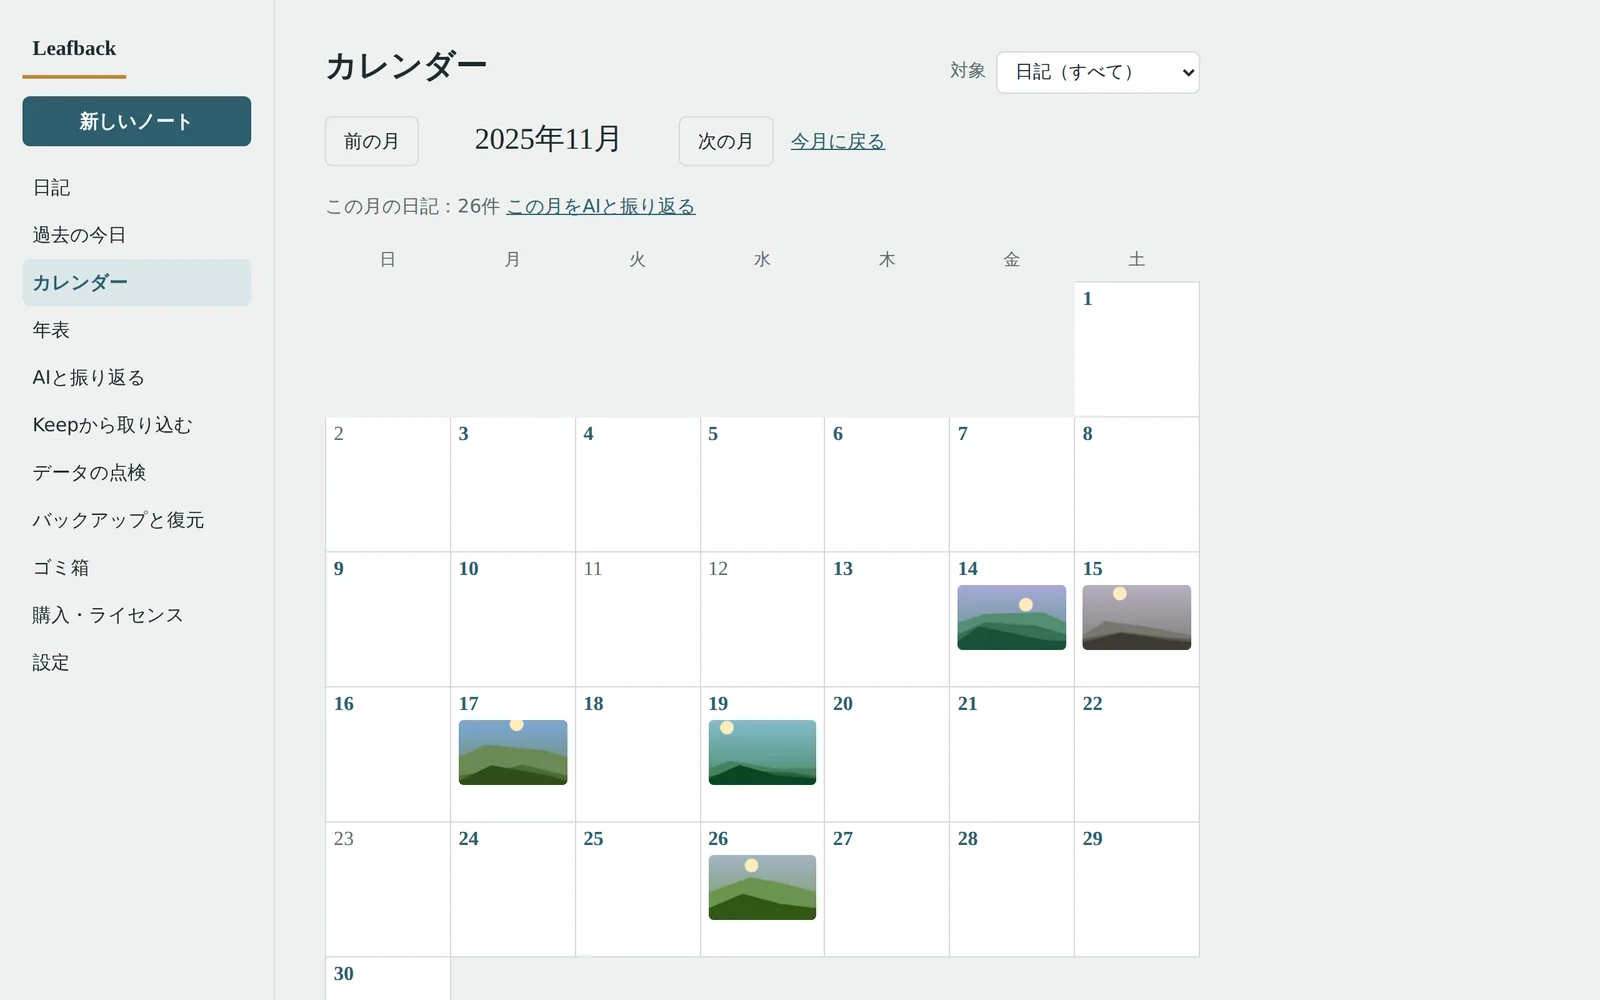Select day 10 in the calendar
The width and height of the screenshot is (1600, 1000).
512,619
